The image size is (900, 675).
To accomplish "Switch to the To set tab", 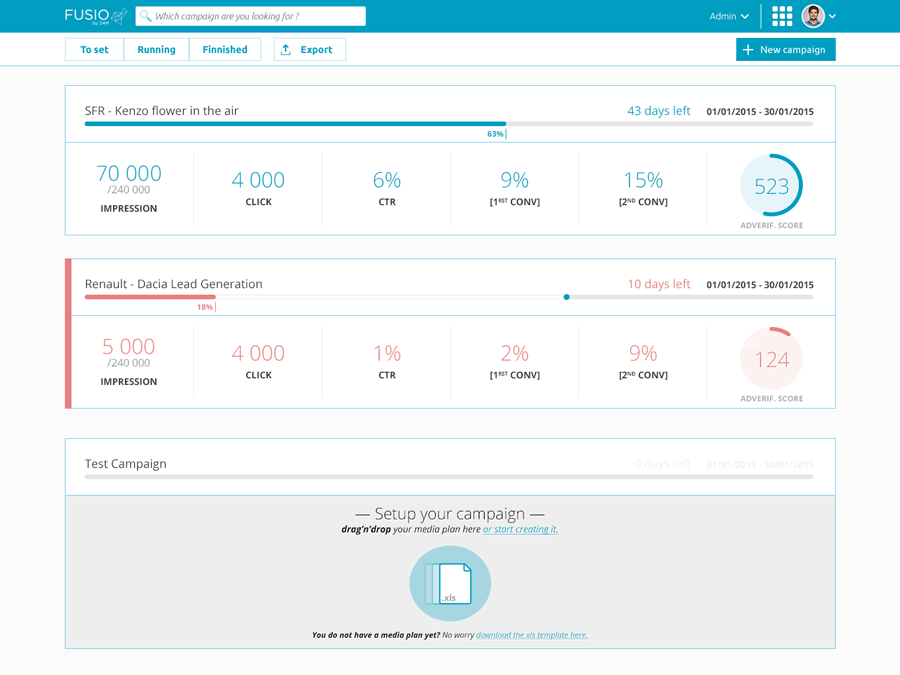I will coord(94,49).
